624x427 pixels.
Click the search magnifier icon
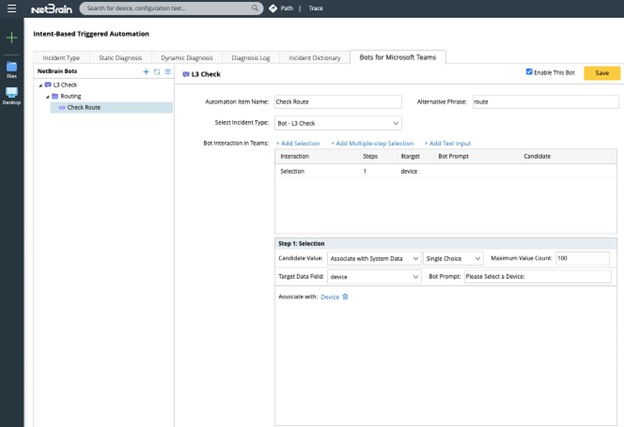pos(255,8)
